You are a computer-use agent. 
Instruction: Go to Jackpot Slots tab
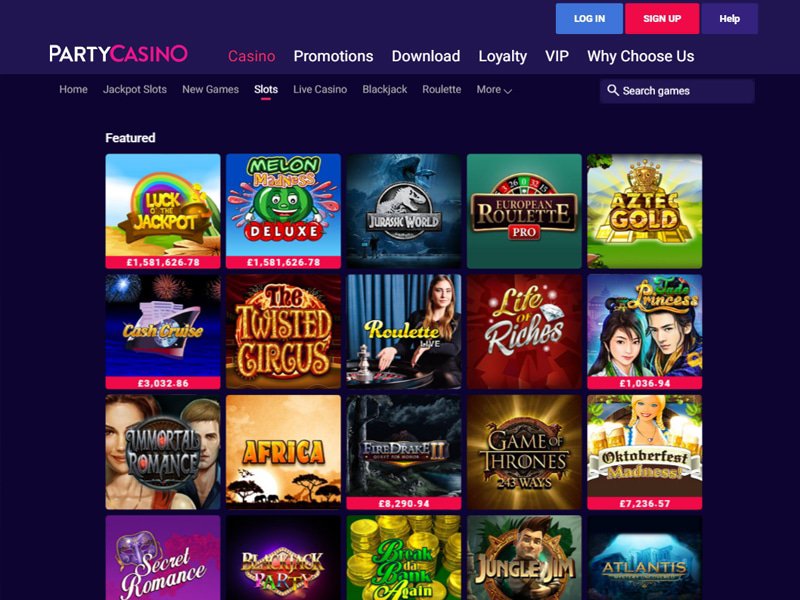click(x=135, y=89)
